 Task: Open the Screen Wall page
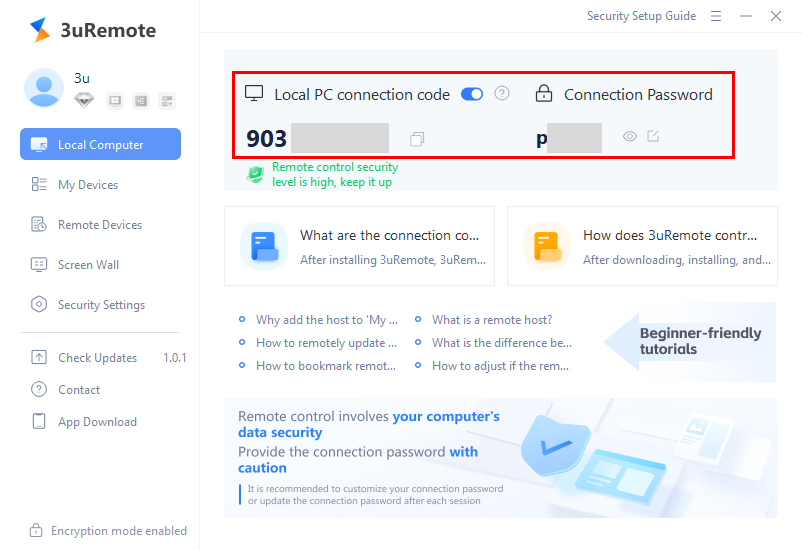pos(88,265)
